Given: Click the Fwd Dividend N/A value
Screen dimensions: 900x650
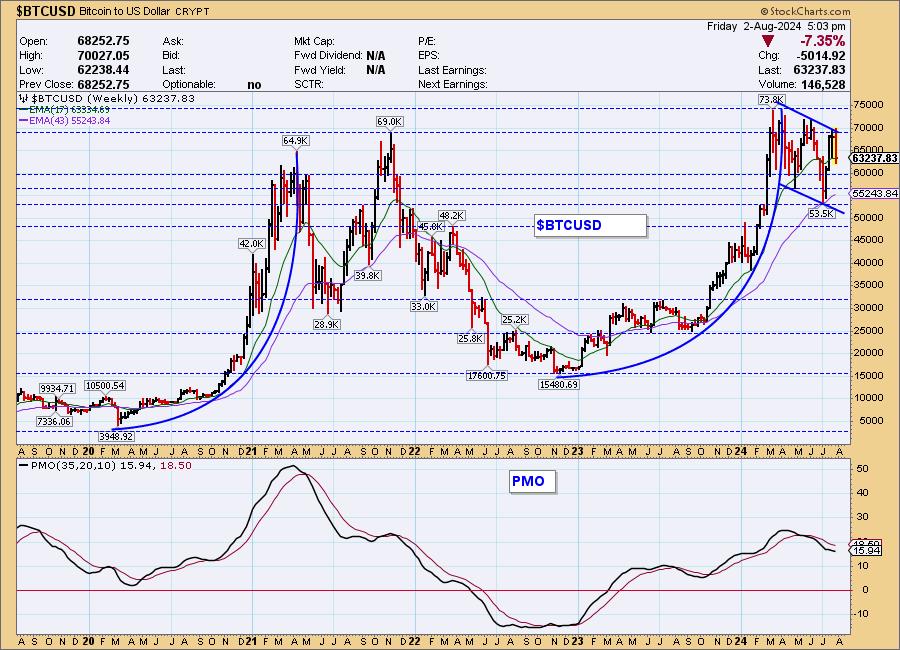Looking at the screenshot, I should (375, 56).
